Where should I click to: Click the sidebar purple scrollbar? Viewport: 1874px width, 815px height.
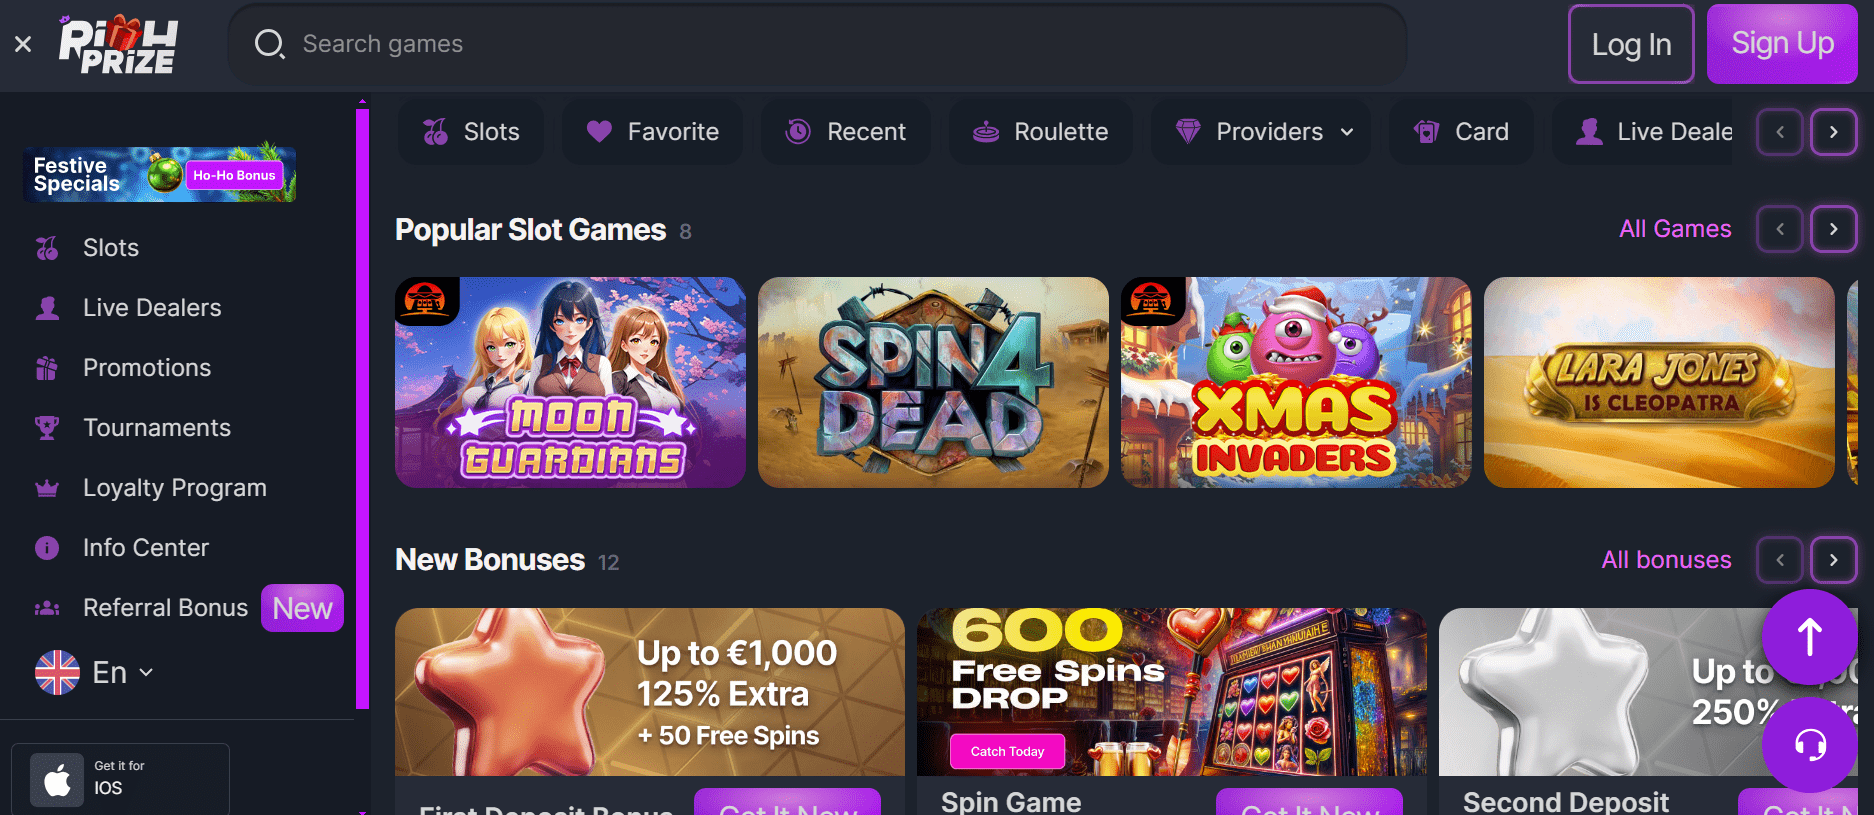362,408
